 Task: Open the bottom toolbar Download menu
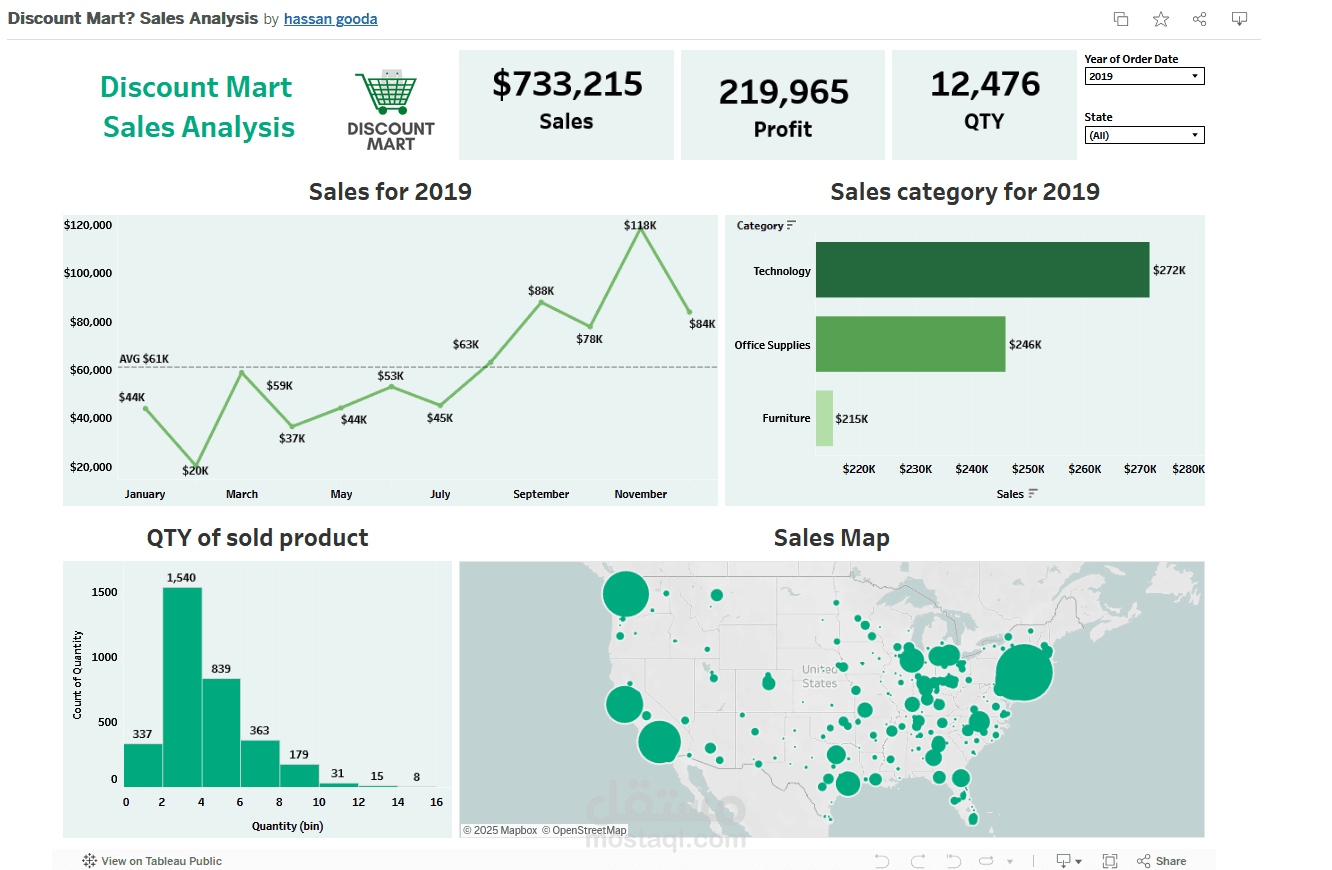(1069, 861)
